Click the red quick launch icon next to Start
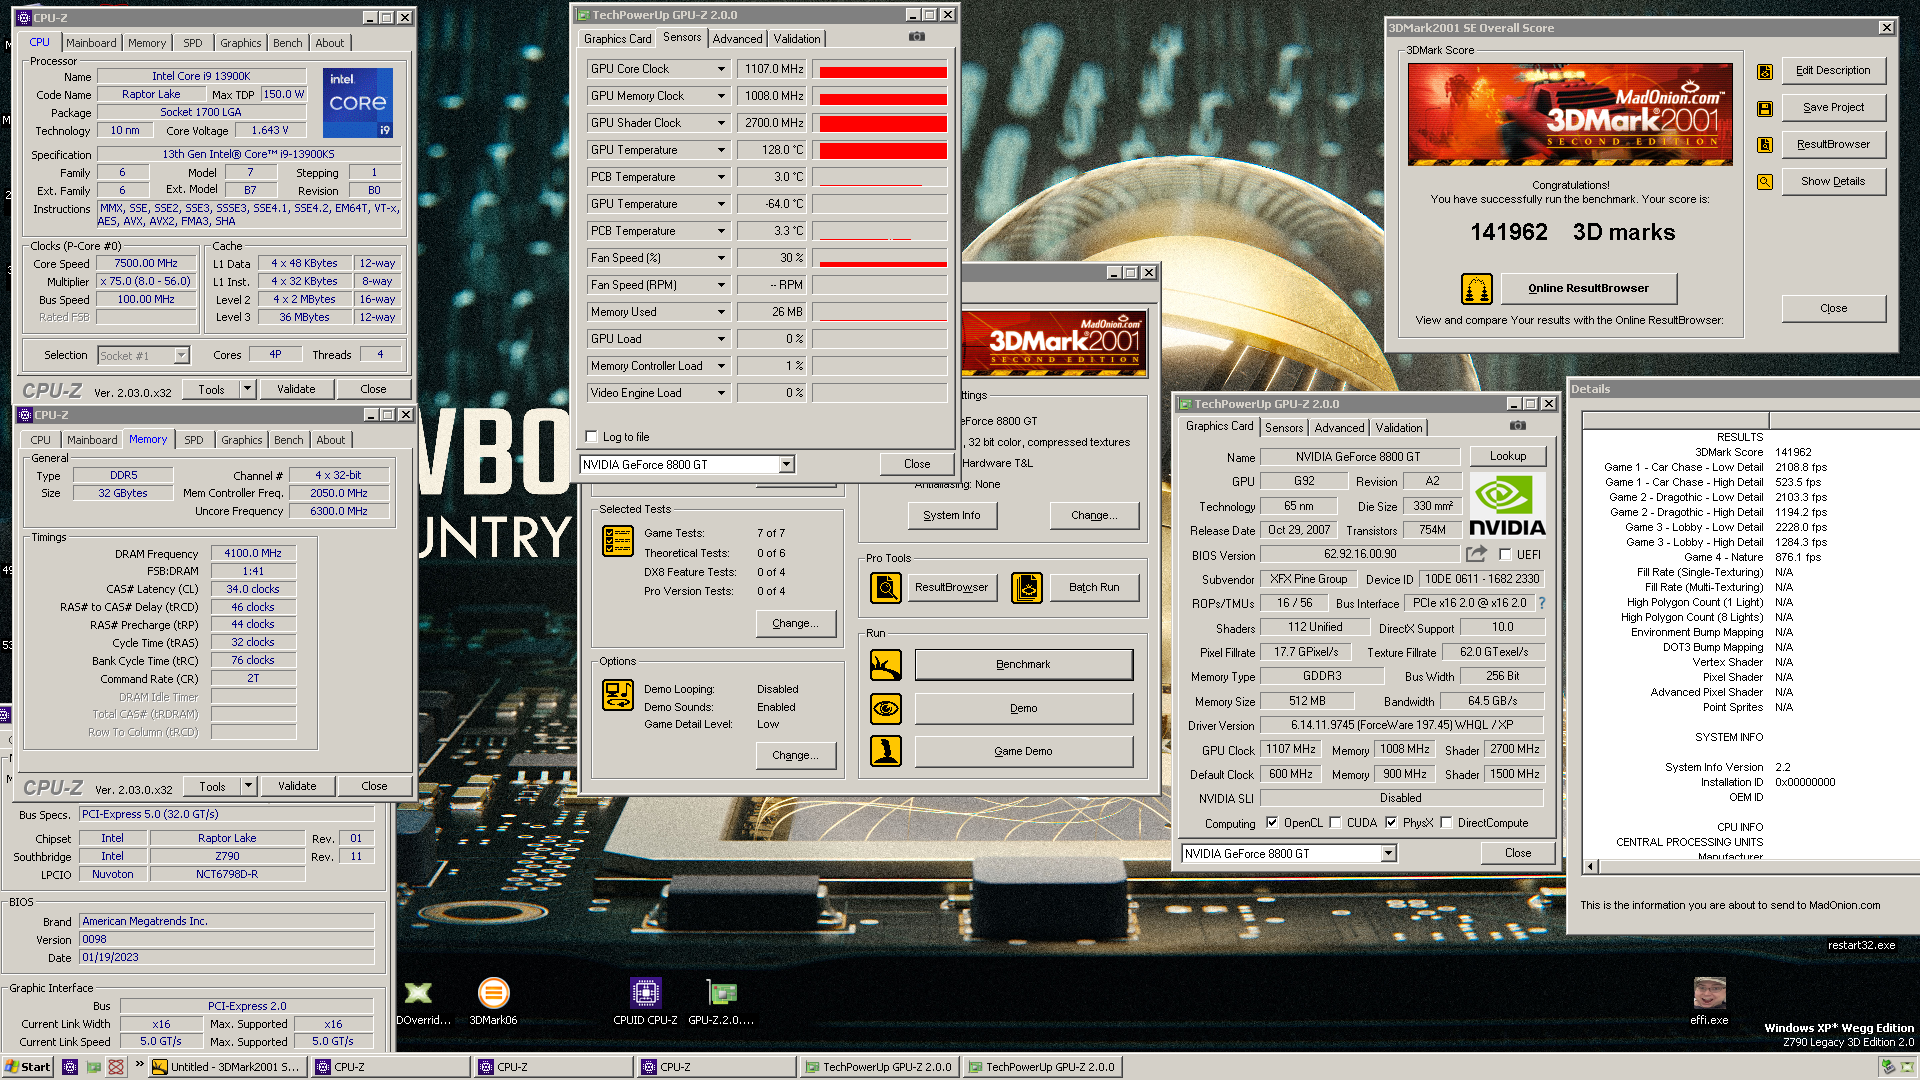The width and height of the screenshot is (1920, 1080). pos(116,1067)
